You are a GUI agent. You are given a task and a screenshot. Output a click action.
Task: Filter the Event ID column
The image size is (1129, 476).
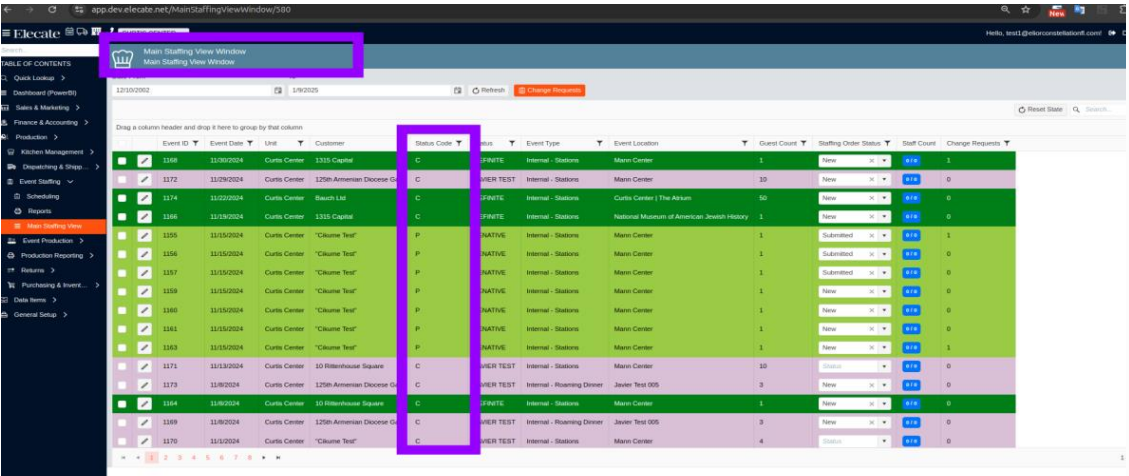[195, 143]
